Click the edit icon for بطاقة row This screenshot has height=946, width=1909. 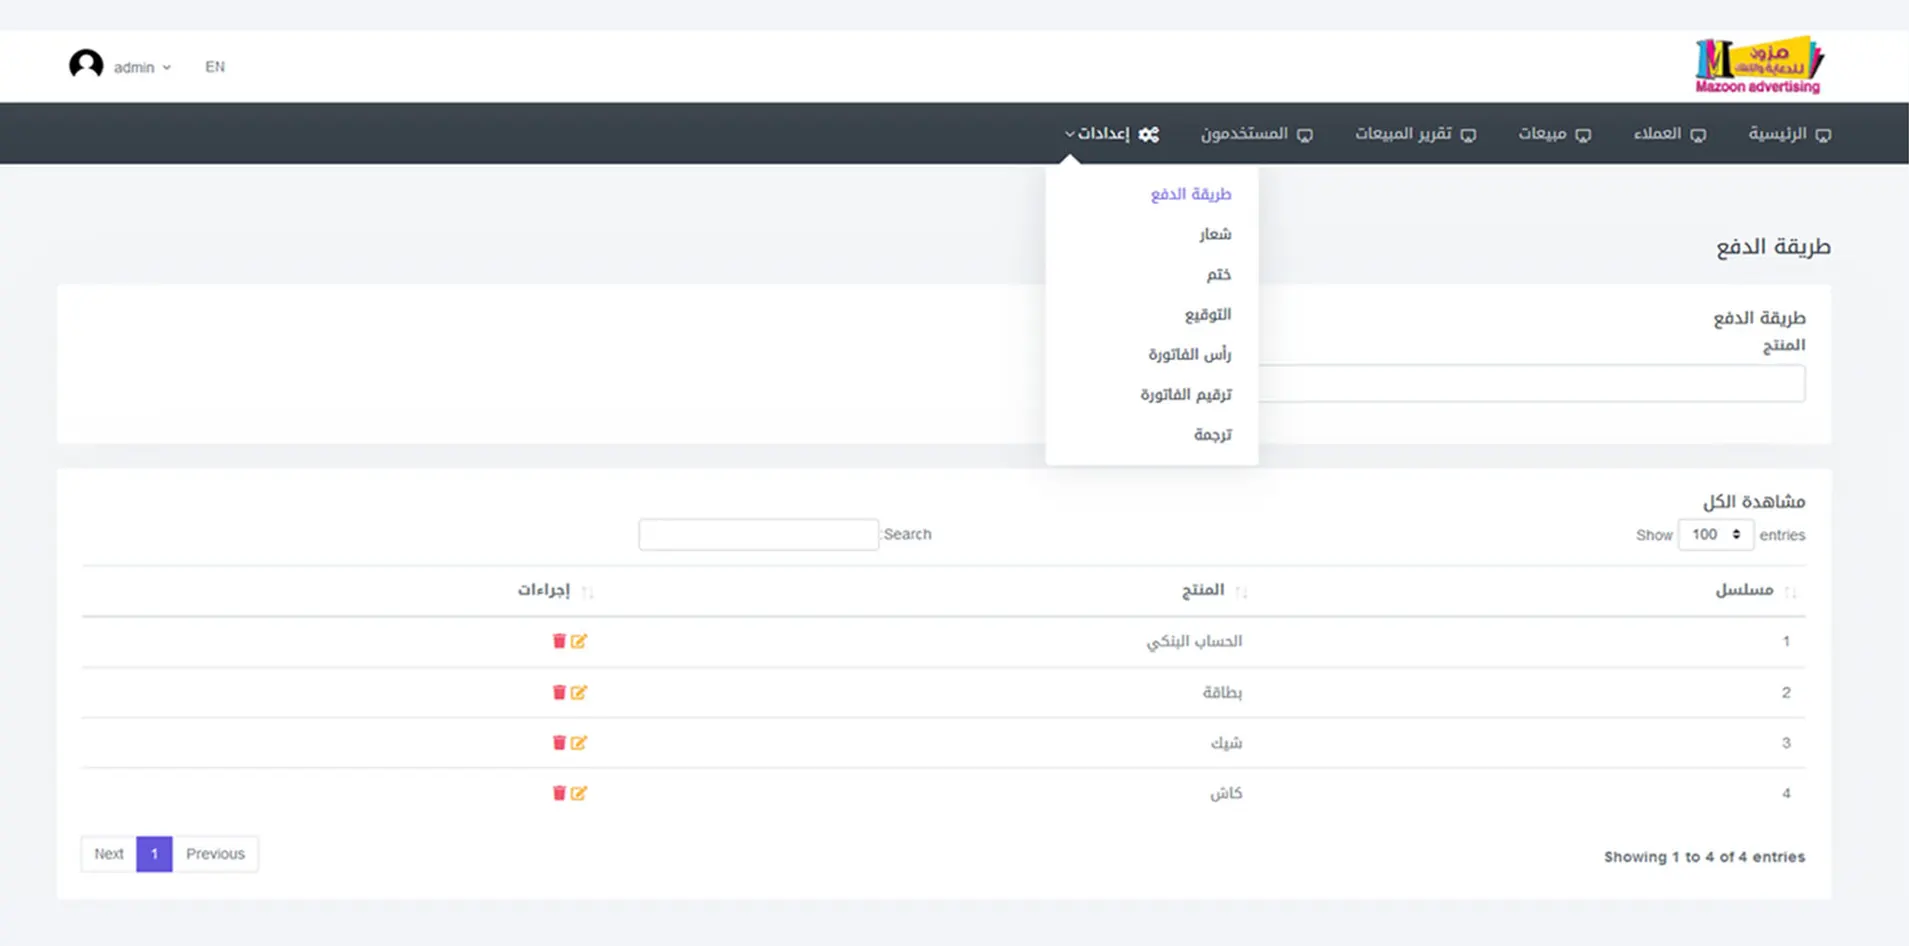click(579, 692)
